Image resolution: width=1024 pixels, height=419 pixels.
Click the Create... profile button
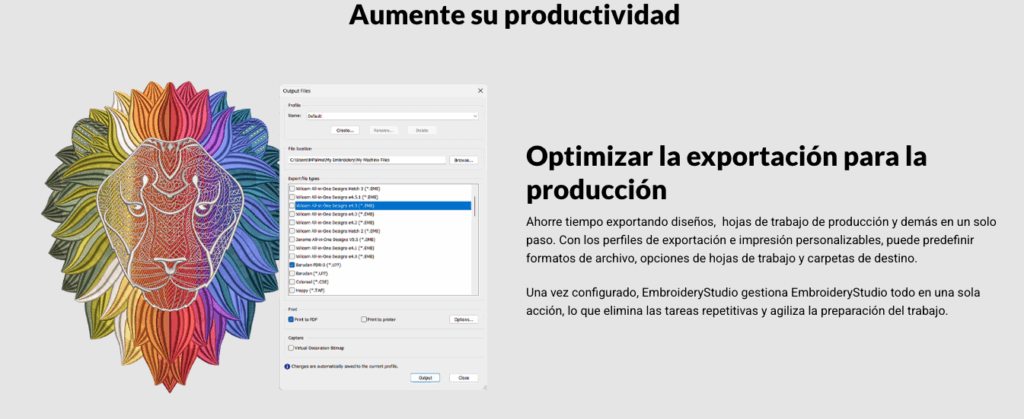pos(345,131)
